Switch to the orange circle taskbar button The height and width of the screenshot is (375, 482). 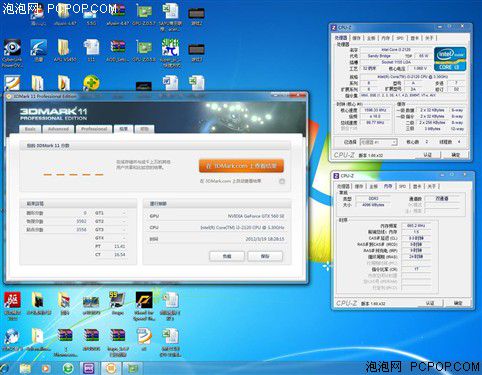tap(111, 368)
